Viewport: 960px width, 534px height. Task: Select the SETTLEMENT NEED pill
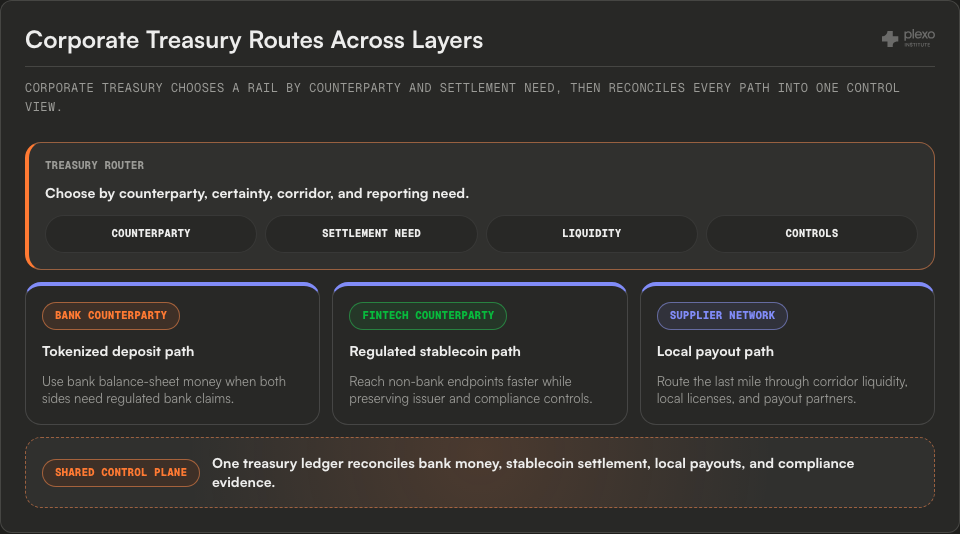[x=371, y=233]
